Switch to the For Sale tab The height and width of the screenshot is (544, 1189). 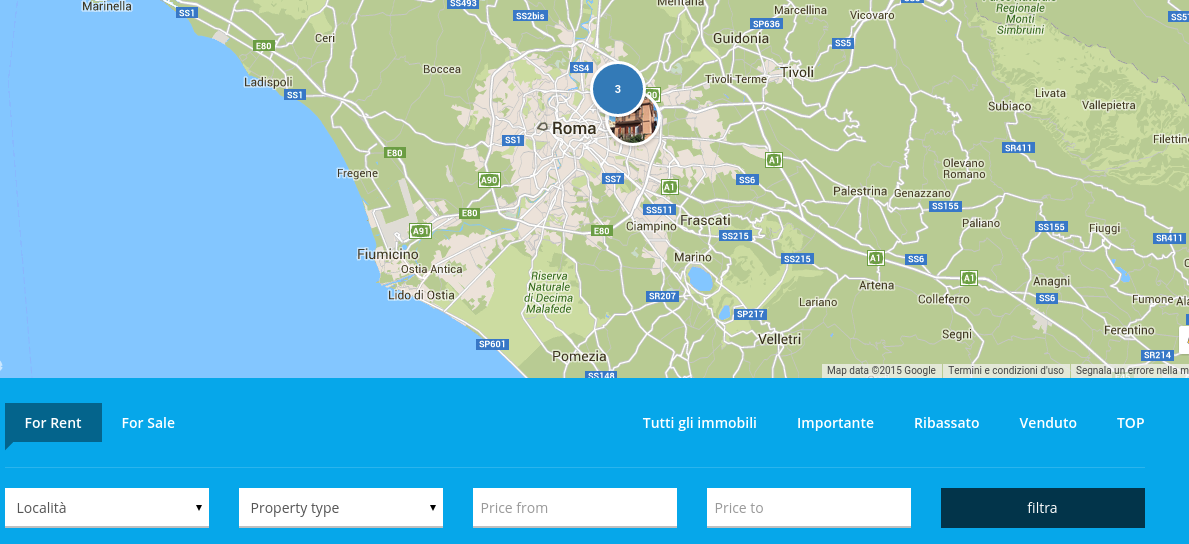148,423
